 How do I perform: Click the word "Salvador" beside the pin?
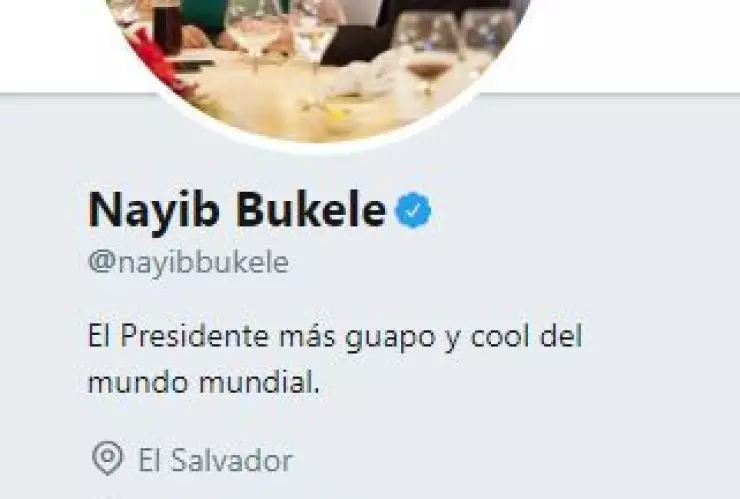(232, 460)
